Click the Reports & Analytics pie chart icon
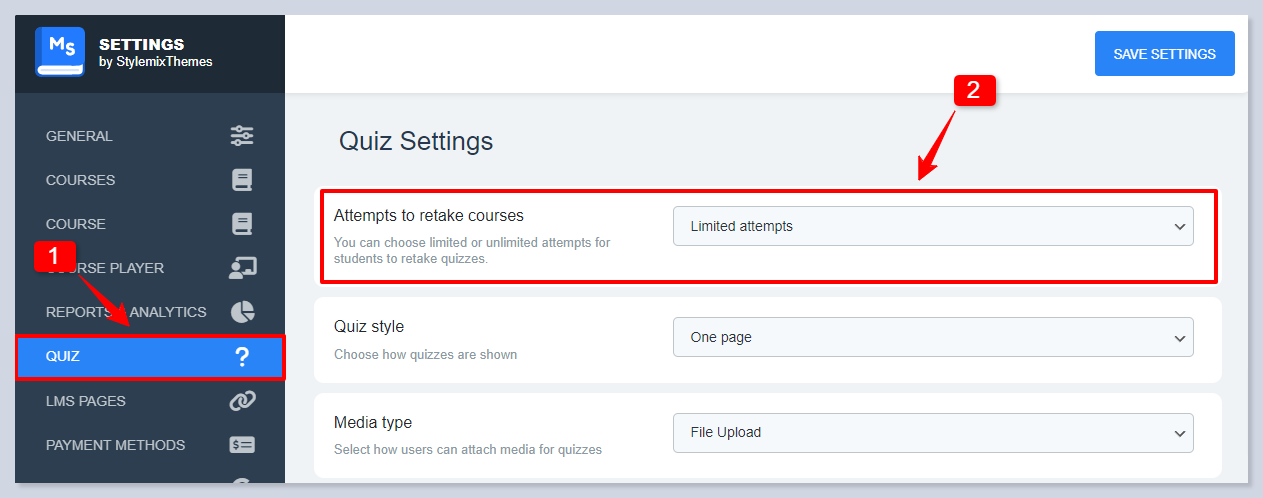This screenshot has width=1263, height=498. 242,312
